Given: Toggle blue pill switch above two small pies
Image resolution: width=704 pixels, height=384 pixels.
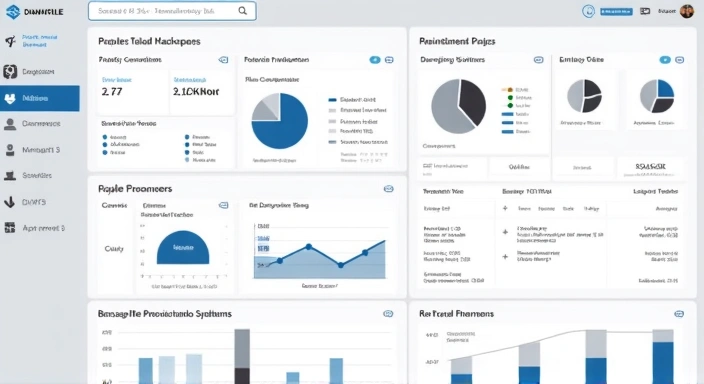Looking at the screenshot, I should [665, 60].
